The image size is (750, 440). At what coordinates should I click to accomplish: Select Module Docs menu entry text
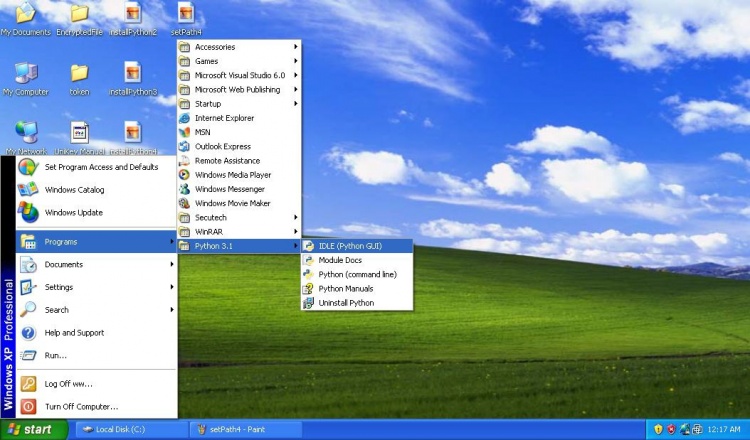pyautogui.click(x=340, y=260)
